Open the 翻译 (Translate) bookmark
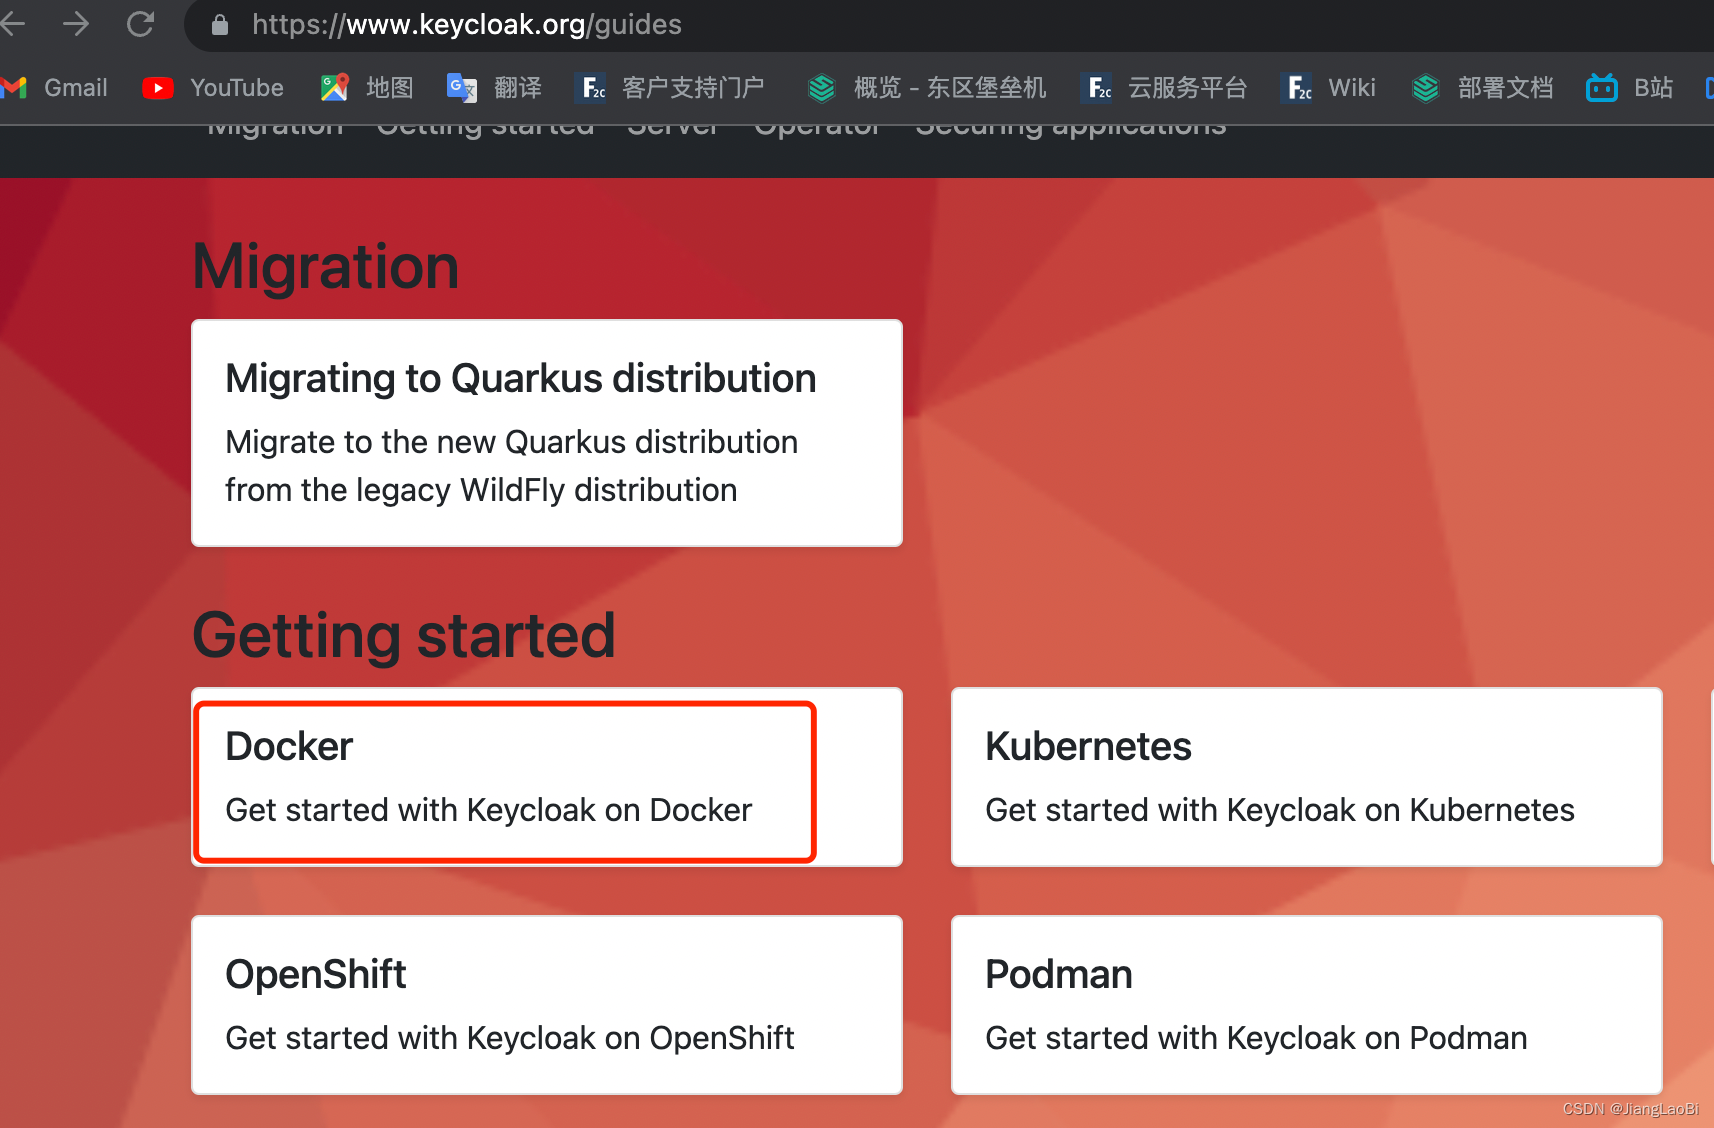This screenshot has width=1714, height=1128. pyautogui.click(x=494, y=88)
